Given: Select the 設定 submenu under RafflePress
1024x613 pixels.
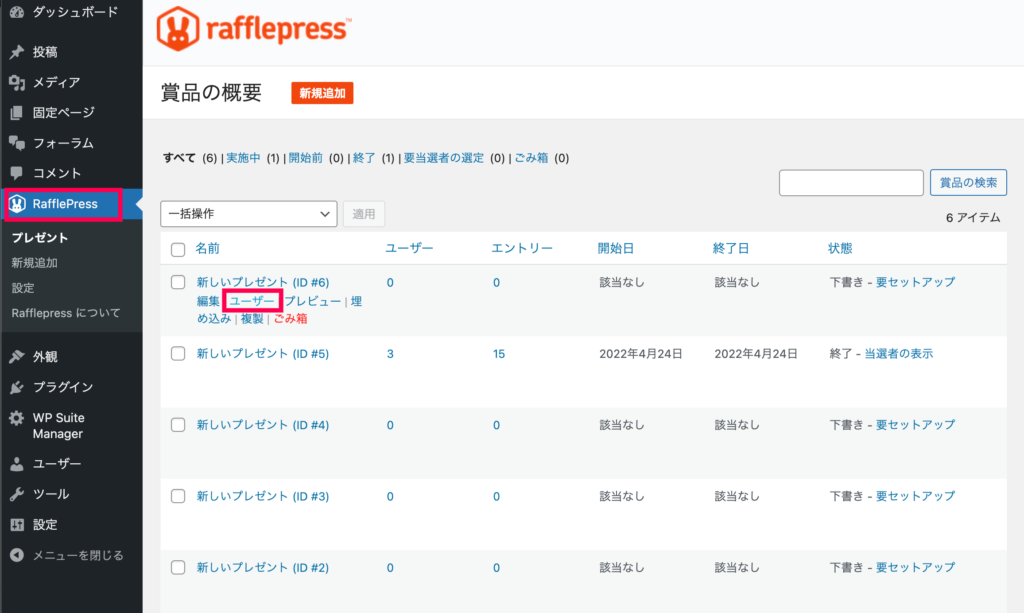Looking at the screenshot, I should [23, 288].
